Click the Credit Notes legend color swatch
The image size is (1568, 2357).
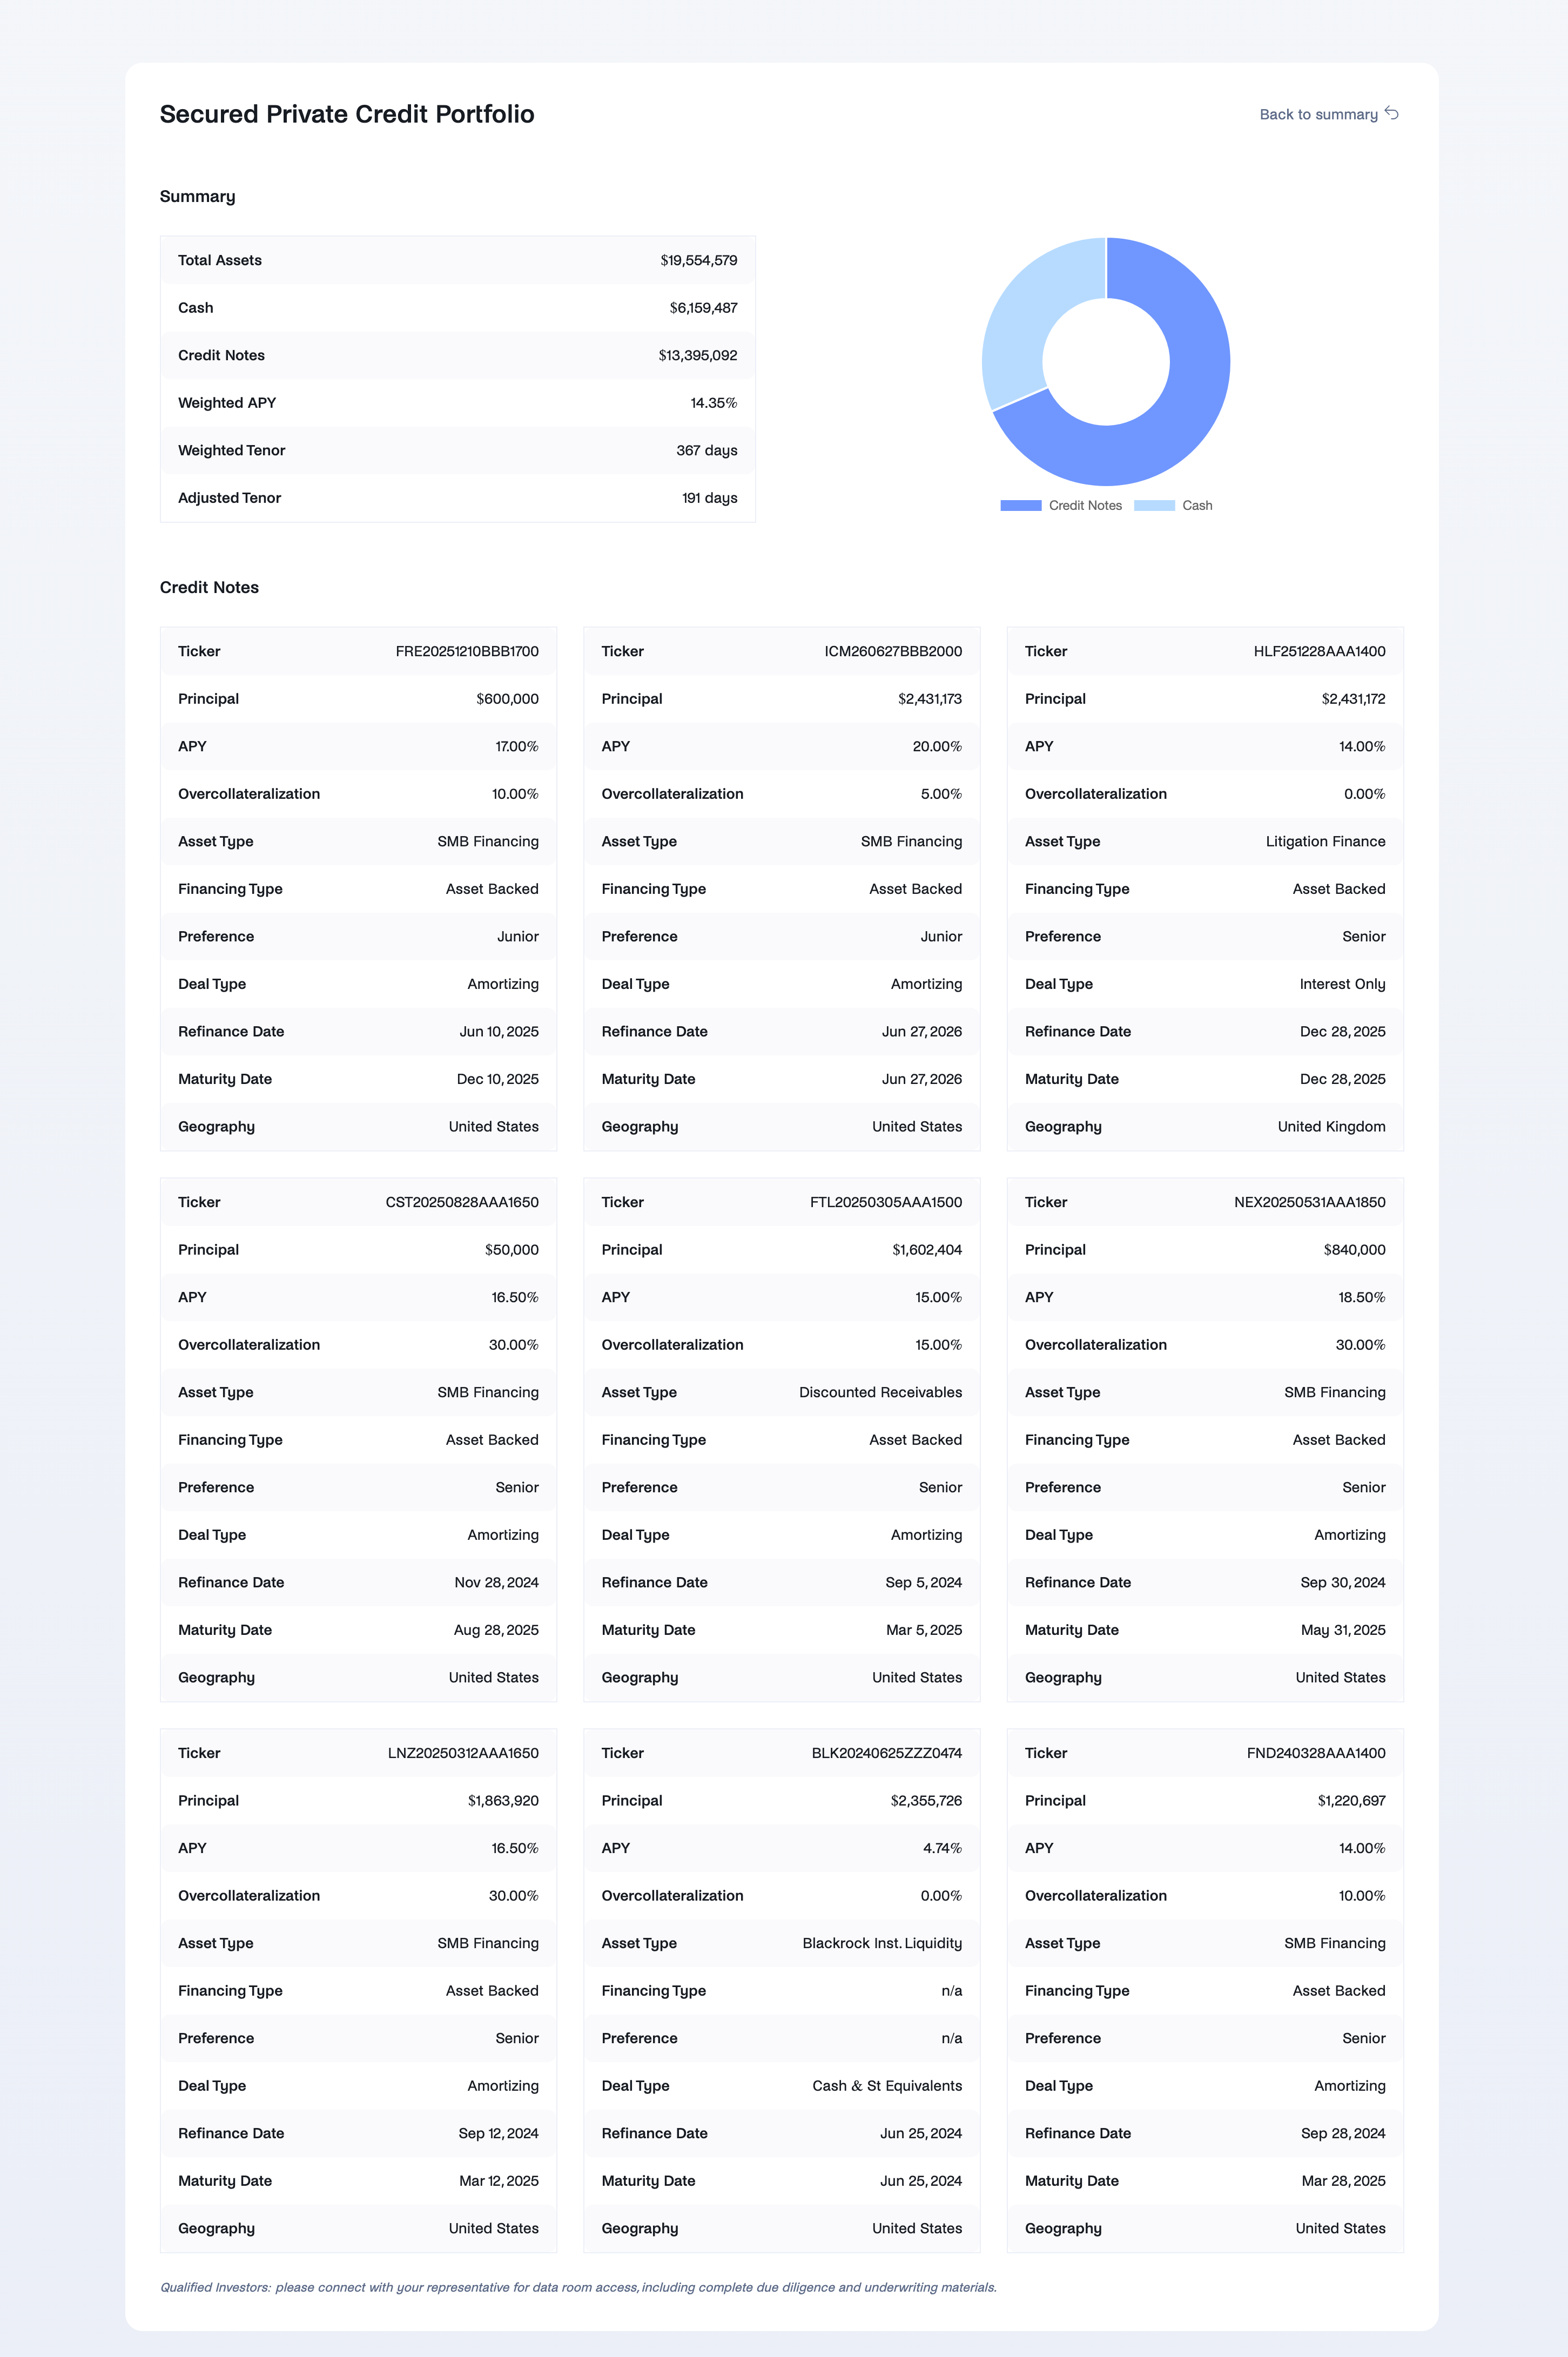click(1020, 506)
